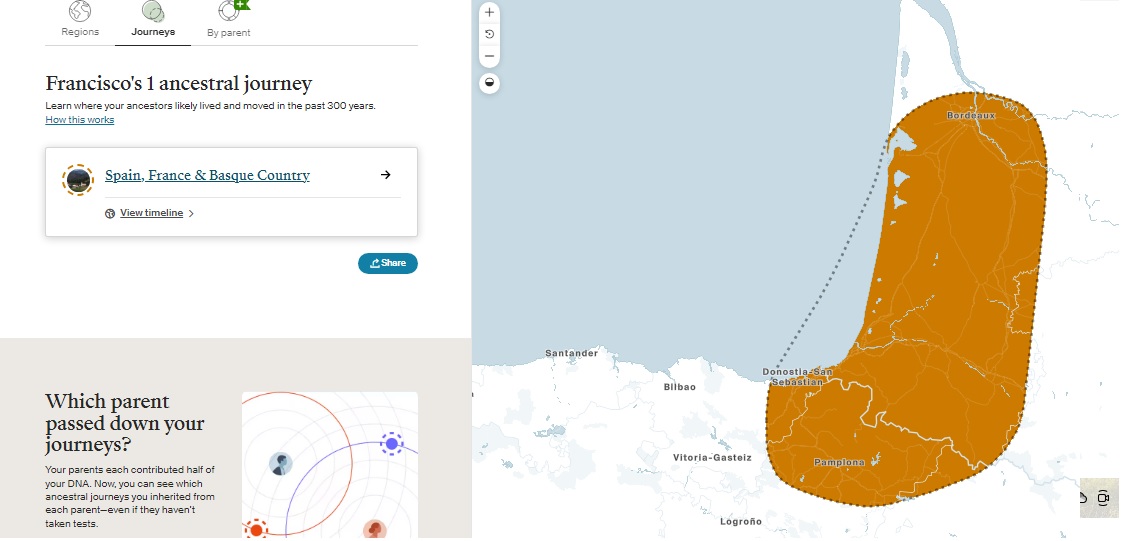Click the Bilbao label on the map
Viewport: 1139px width, 541px height.
click(x=680, y=387)
